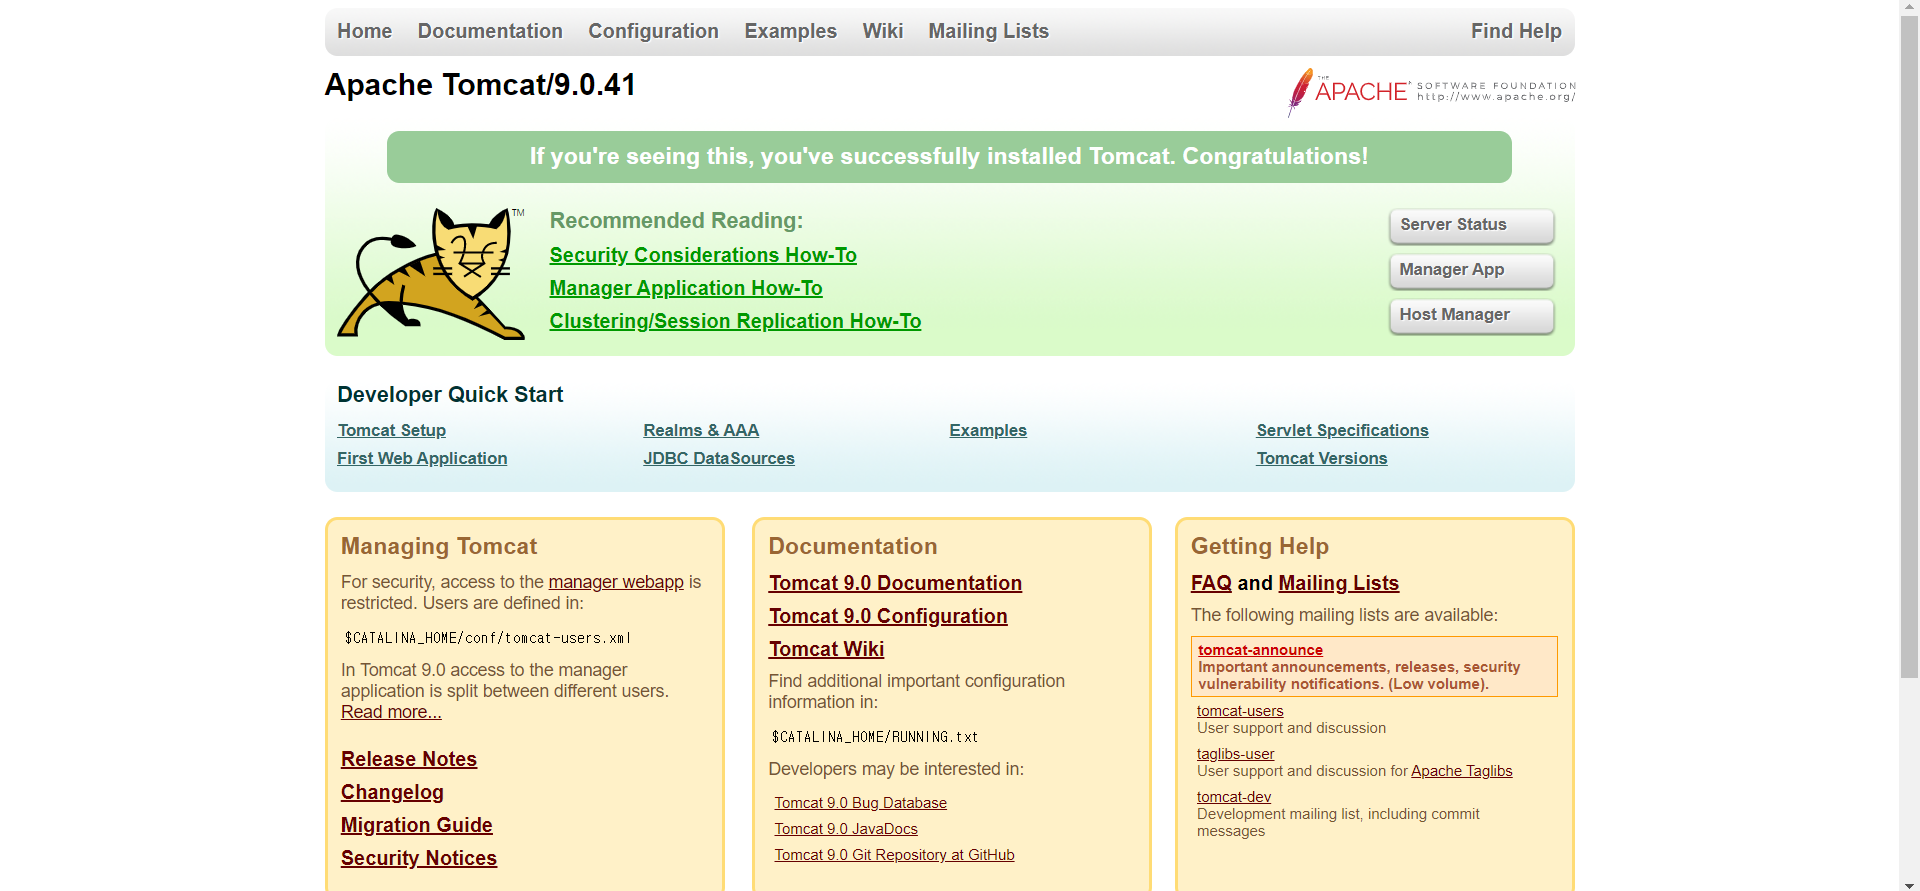Viewport: 1920px width, 891px height.
Task: Open Tomcat 9.0 Documentation link
Action: (x=895, y=583)
